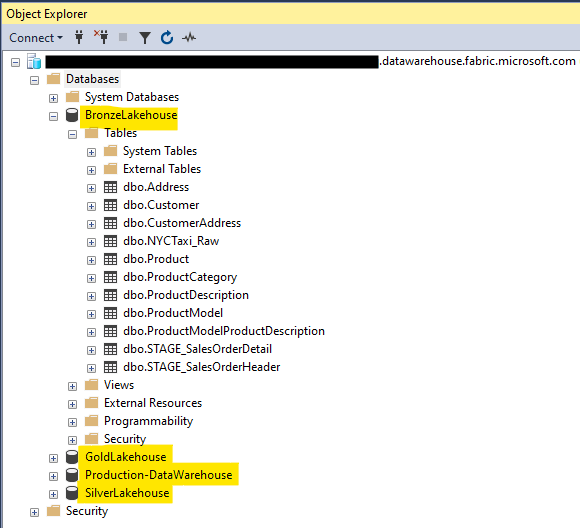
Task: Click the dbo.NYCTaxi_Raw table icon
Action: (110, 241)
